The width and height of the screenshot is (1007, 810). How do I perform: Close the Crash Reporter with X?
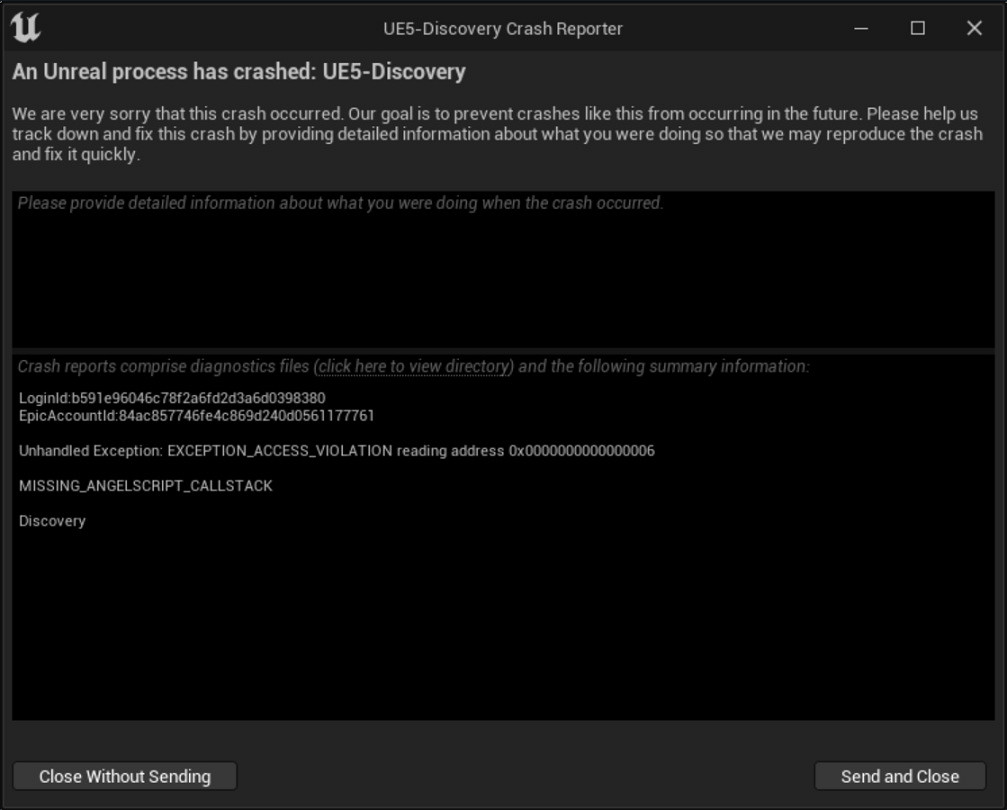tap(974, 28)
